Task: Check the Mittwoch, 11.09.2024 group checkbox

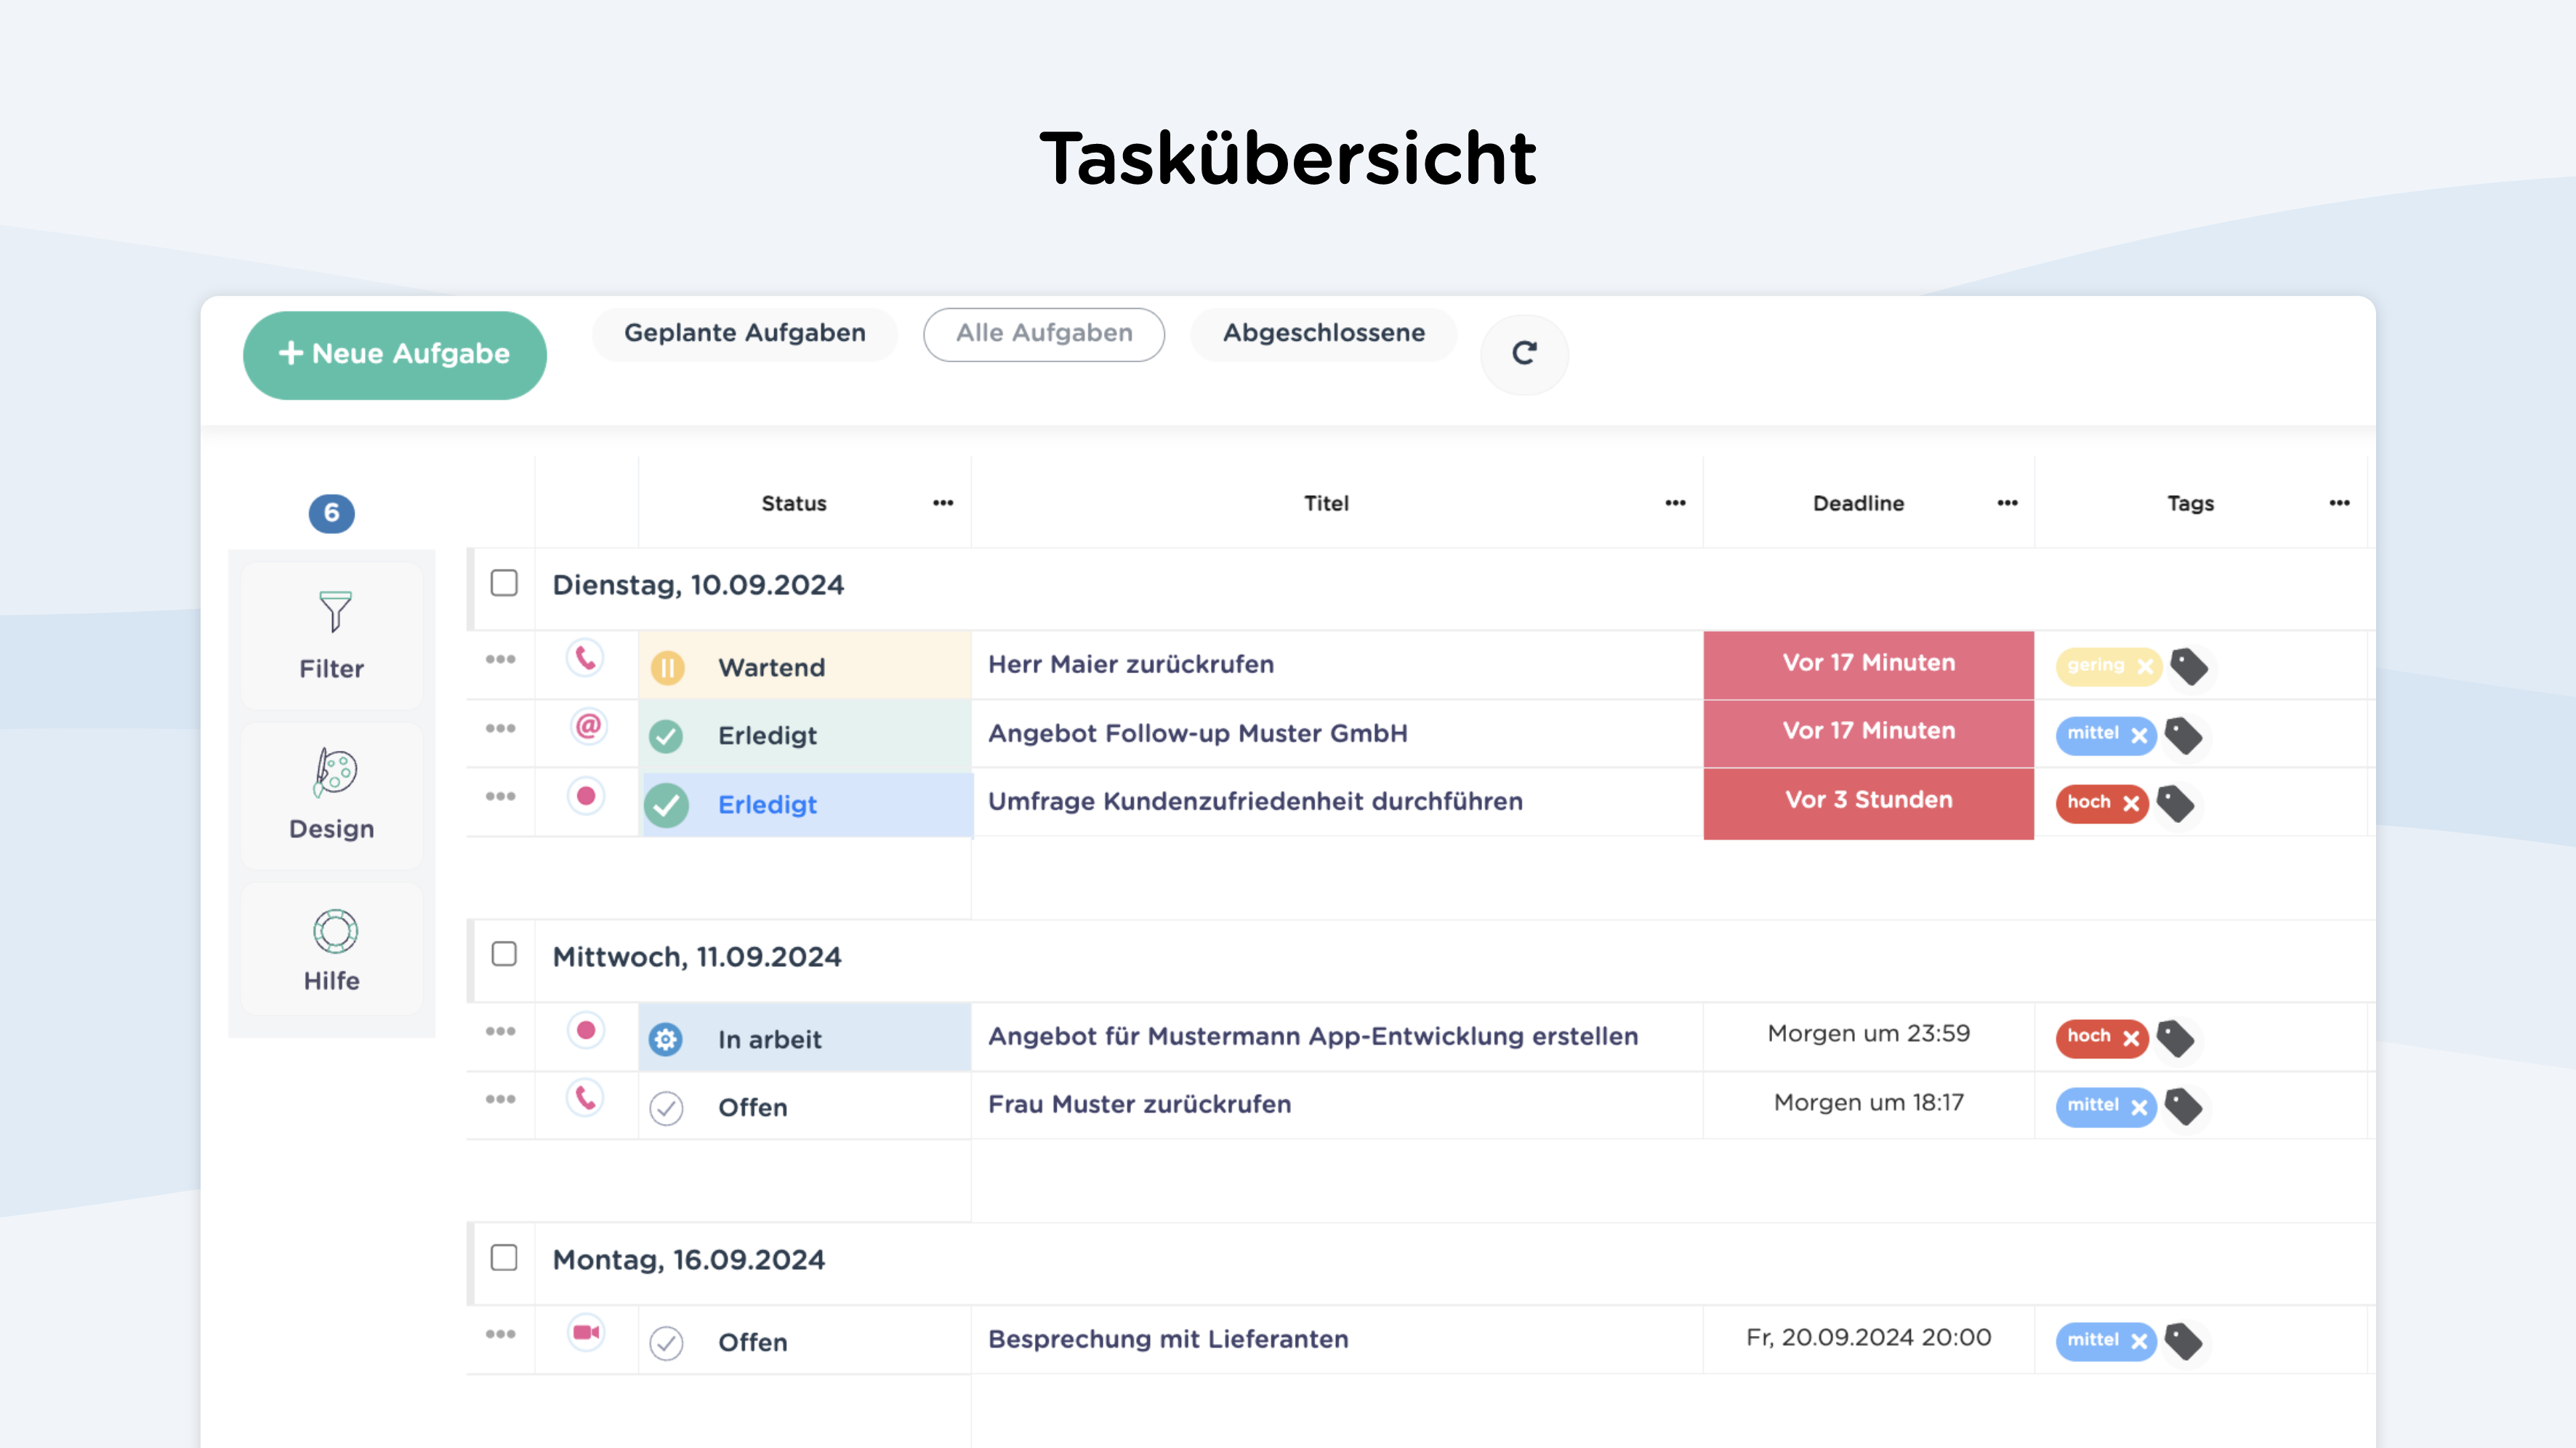Action: pos(504,955)
